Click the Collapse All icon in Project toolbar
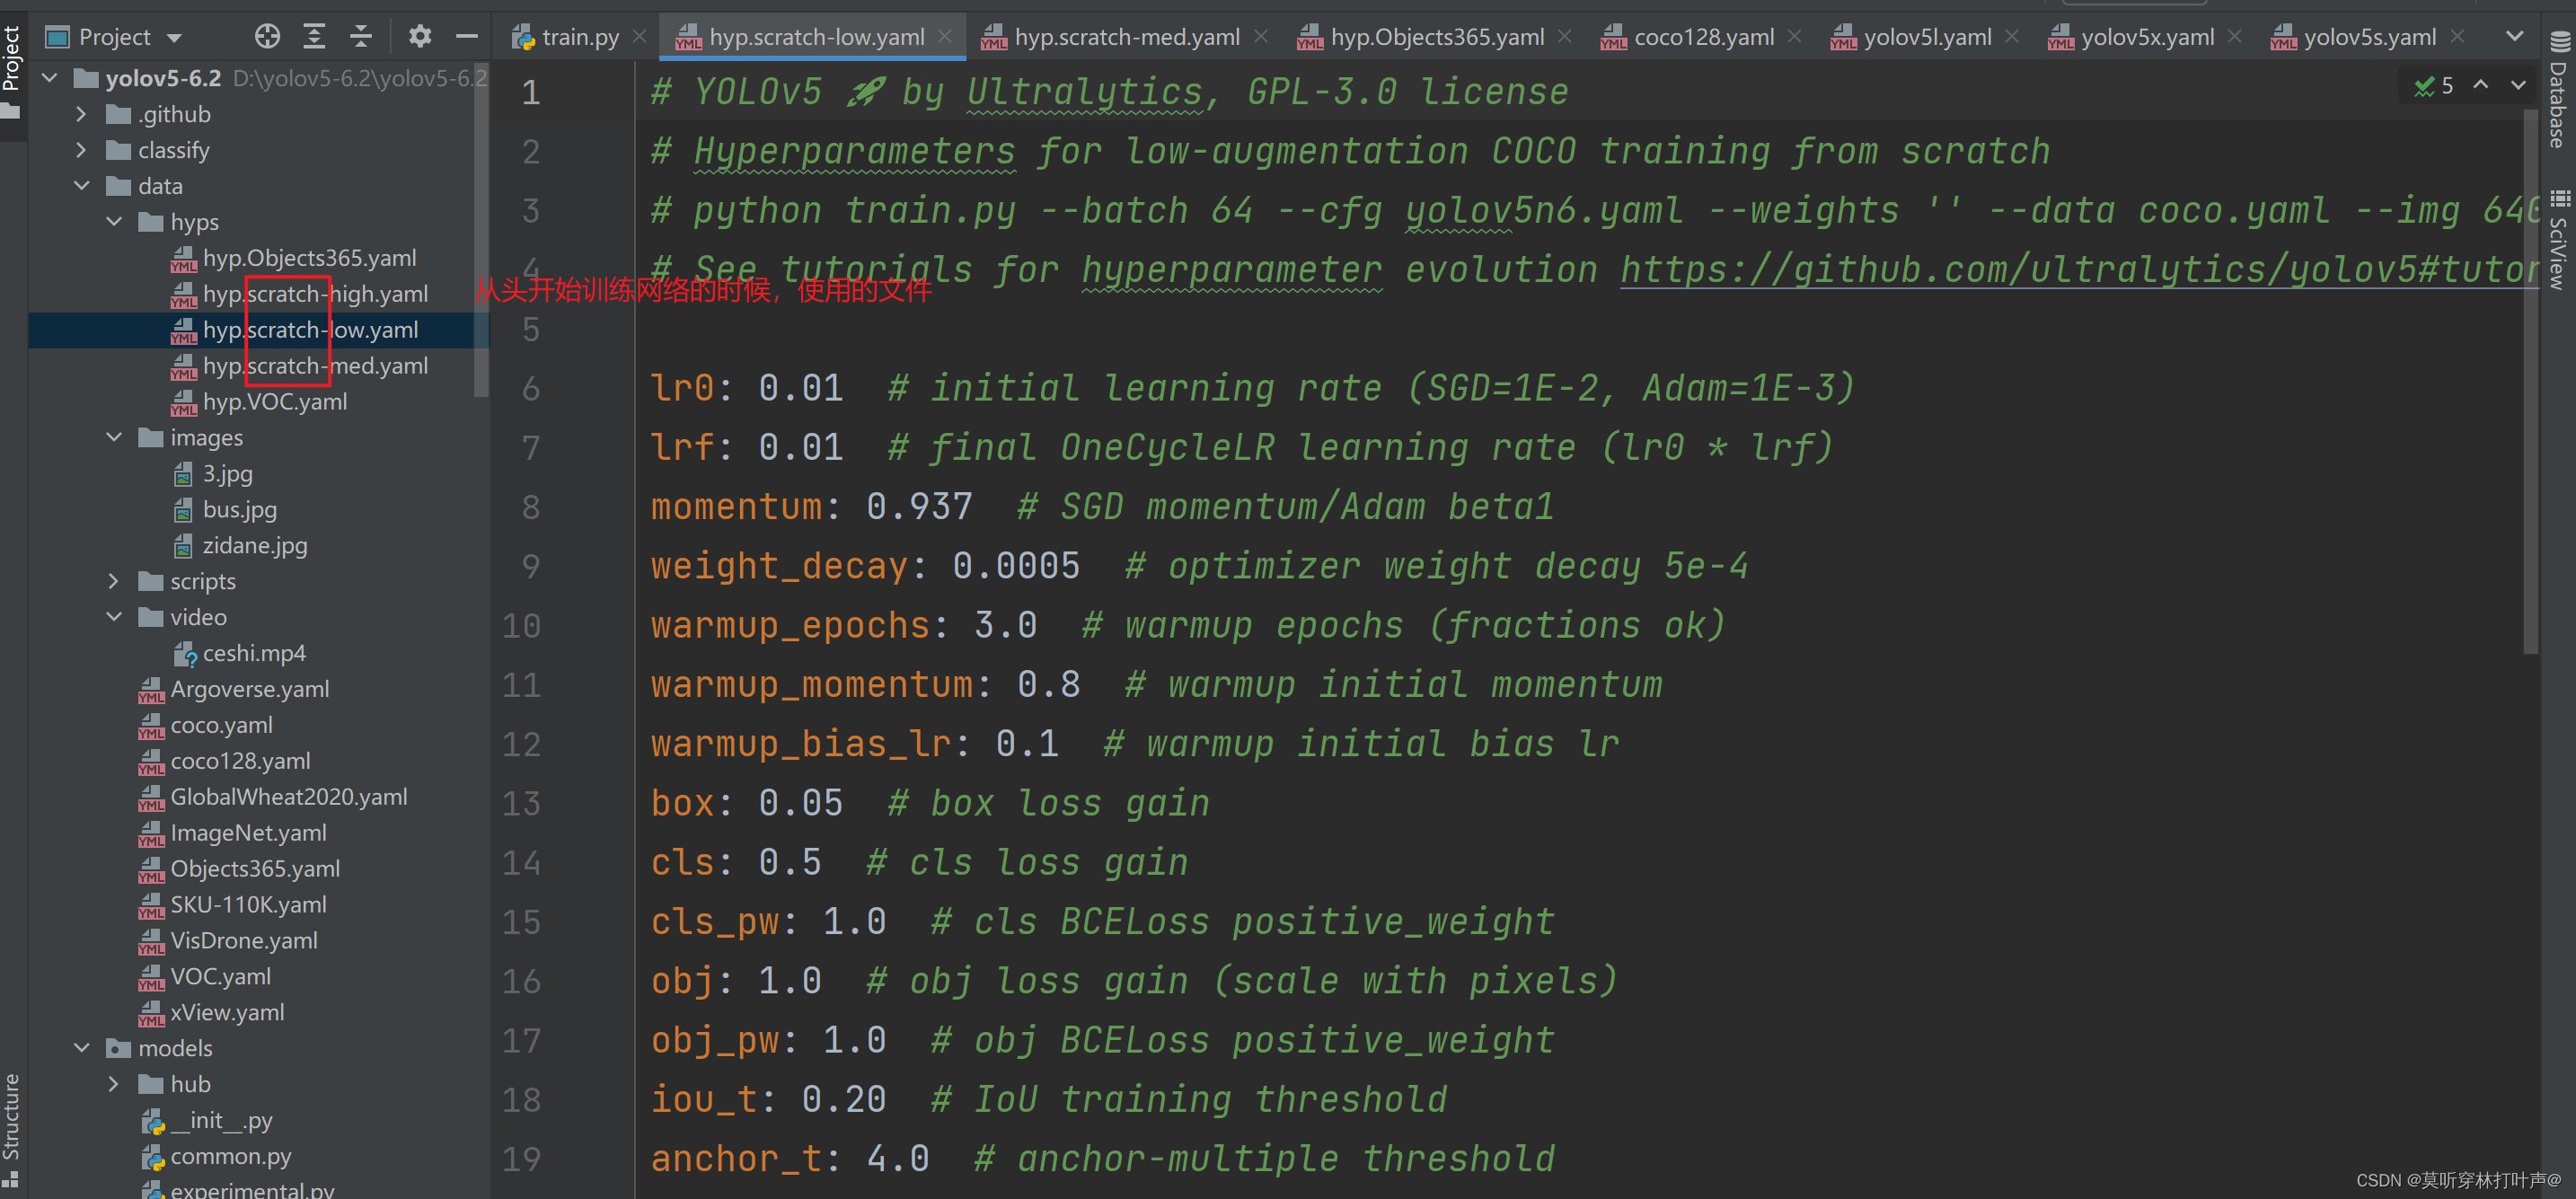This screenshot has width=2576, height=1199. (361, 37)
